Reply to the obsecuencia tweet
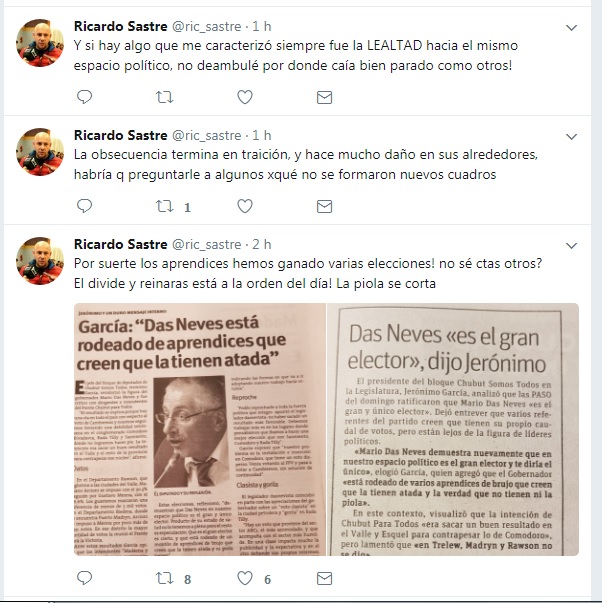 (84, 206)
